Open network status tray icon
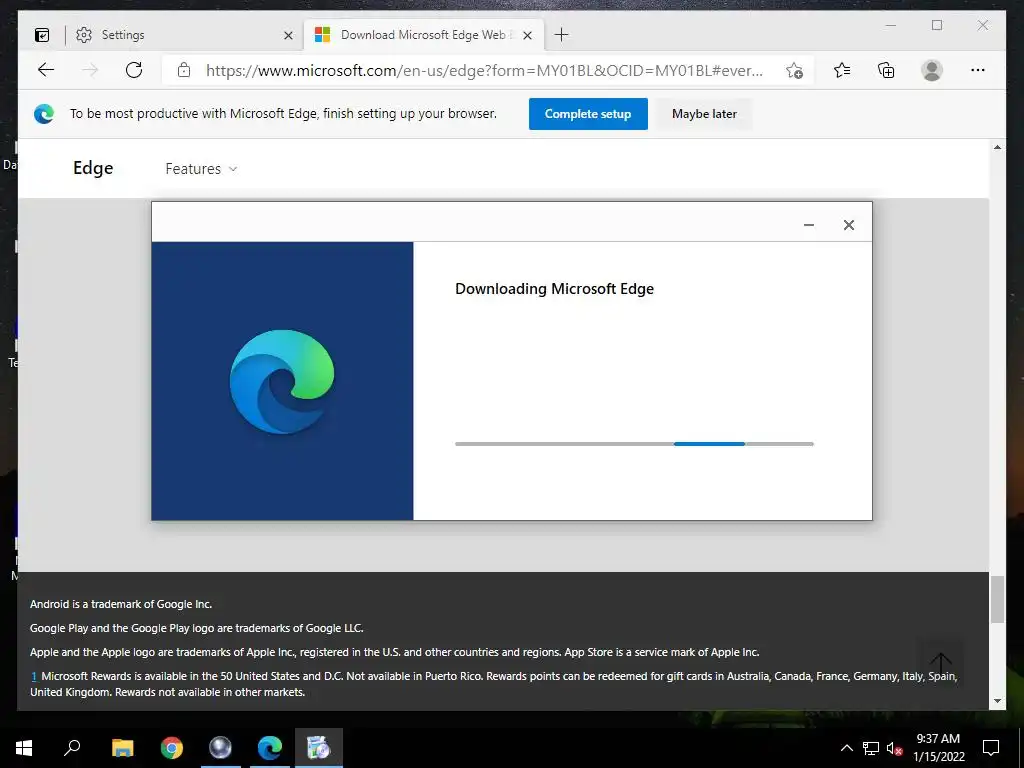 click(x=871, y=748)
